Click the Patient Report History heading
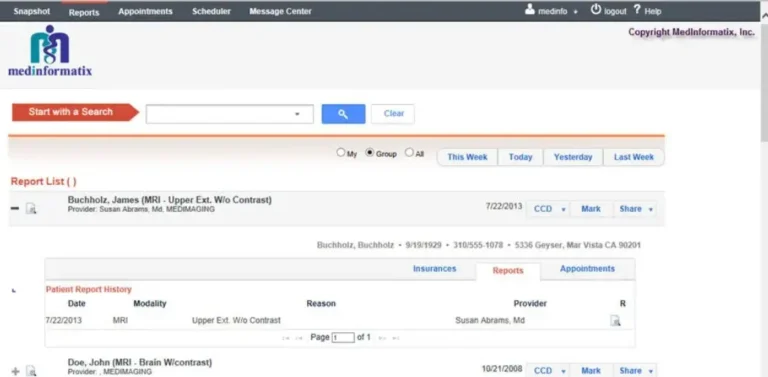The height and width of the screenshot is (377, 768). (x=89, y=289)
